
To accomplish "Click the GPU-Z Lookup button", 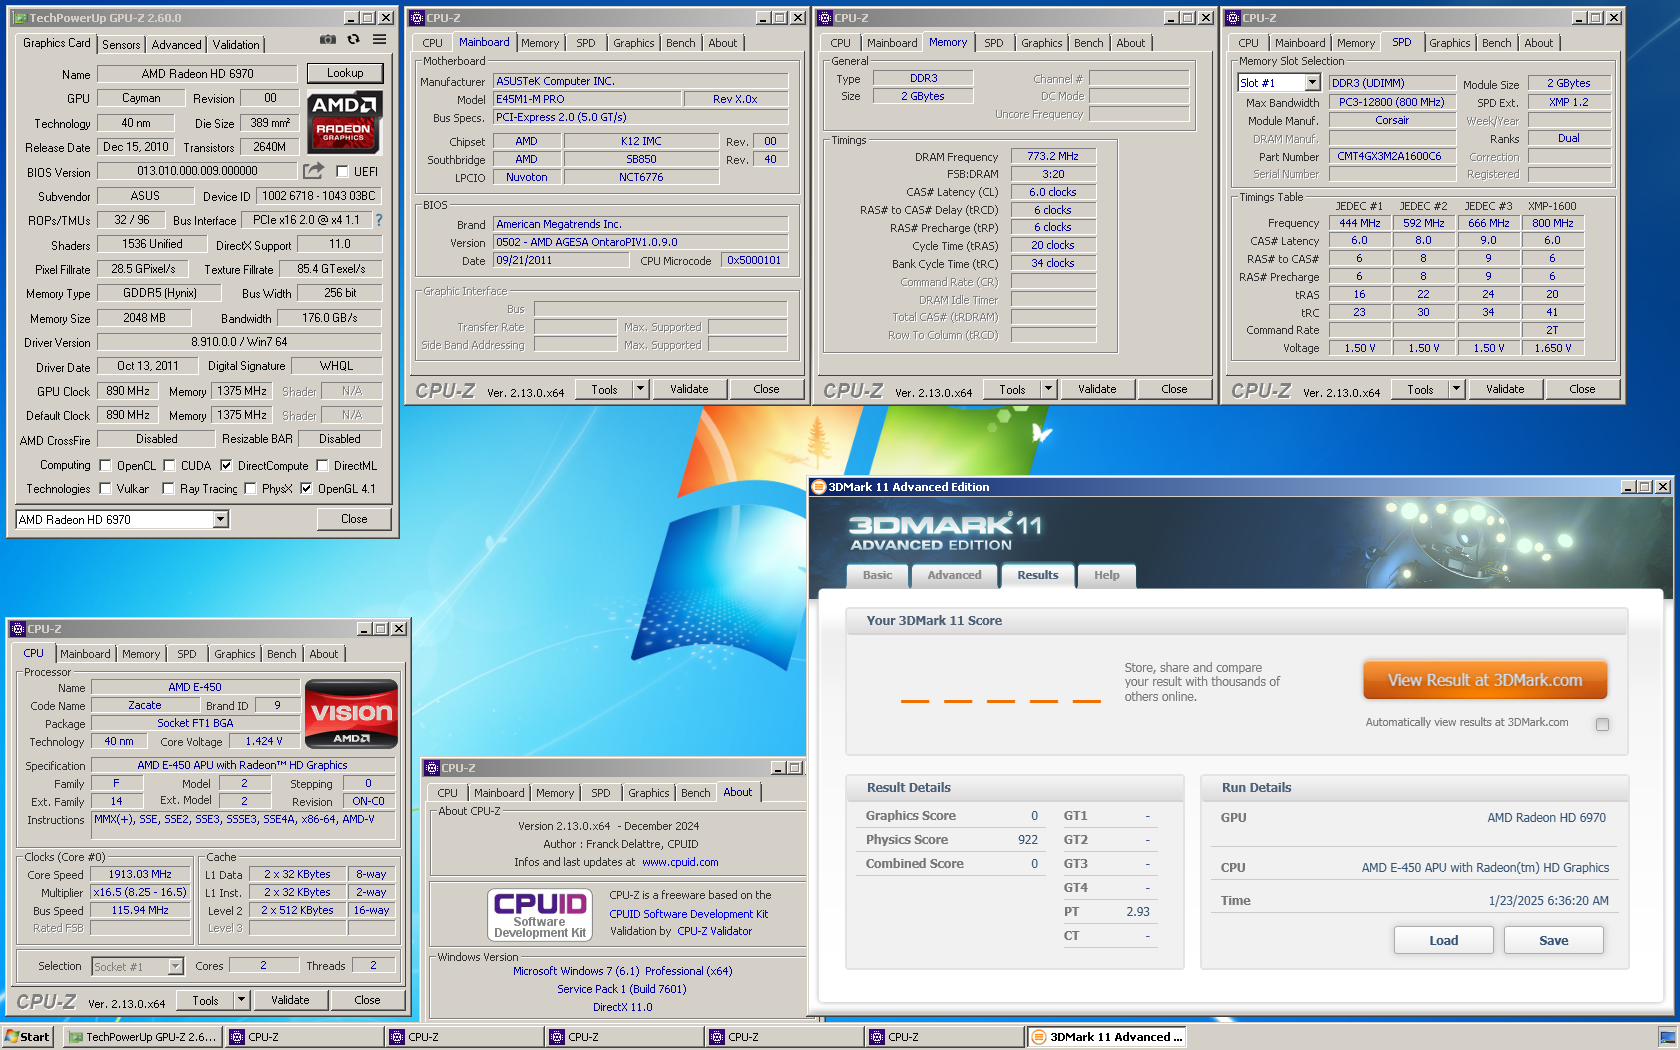I will pyautogui.click(x=345, y=73).
